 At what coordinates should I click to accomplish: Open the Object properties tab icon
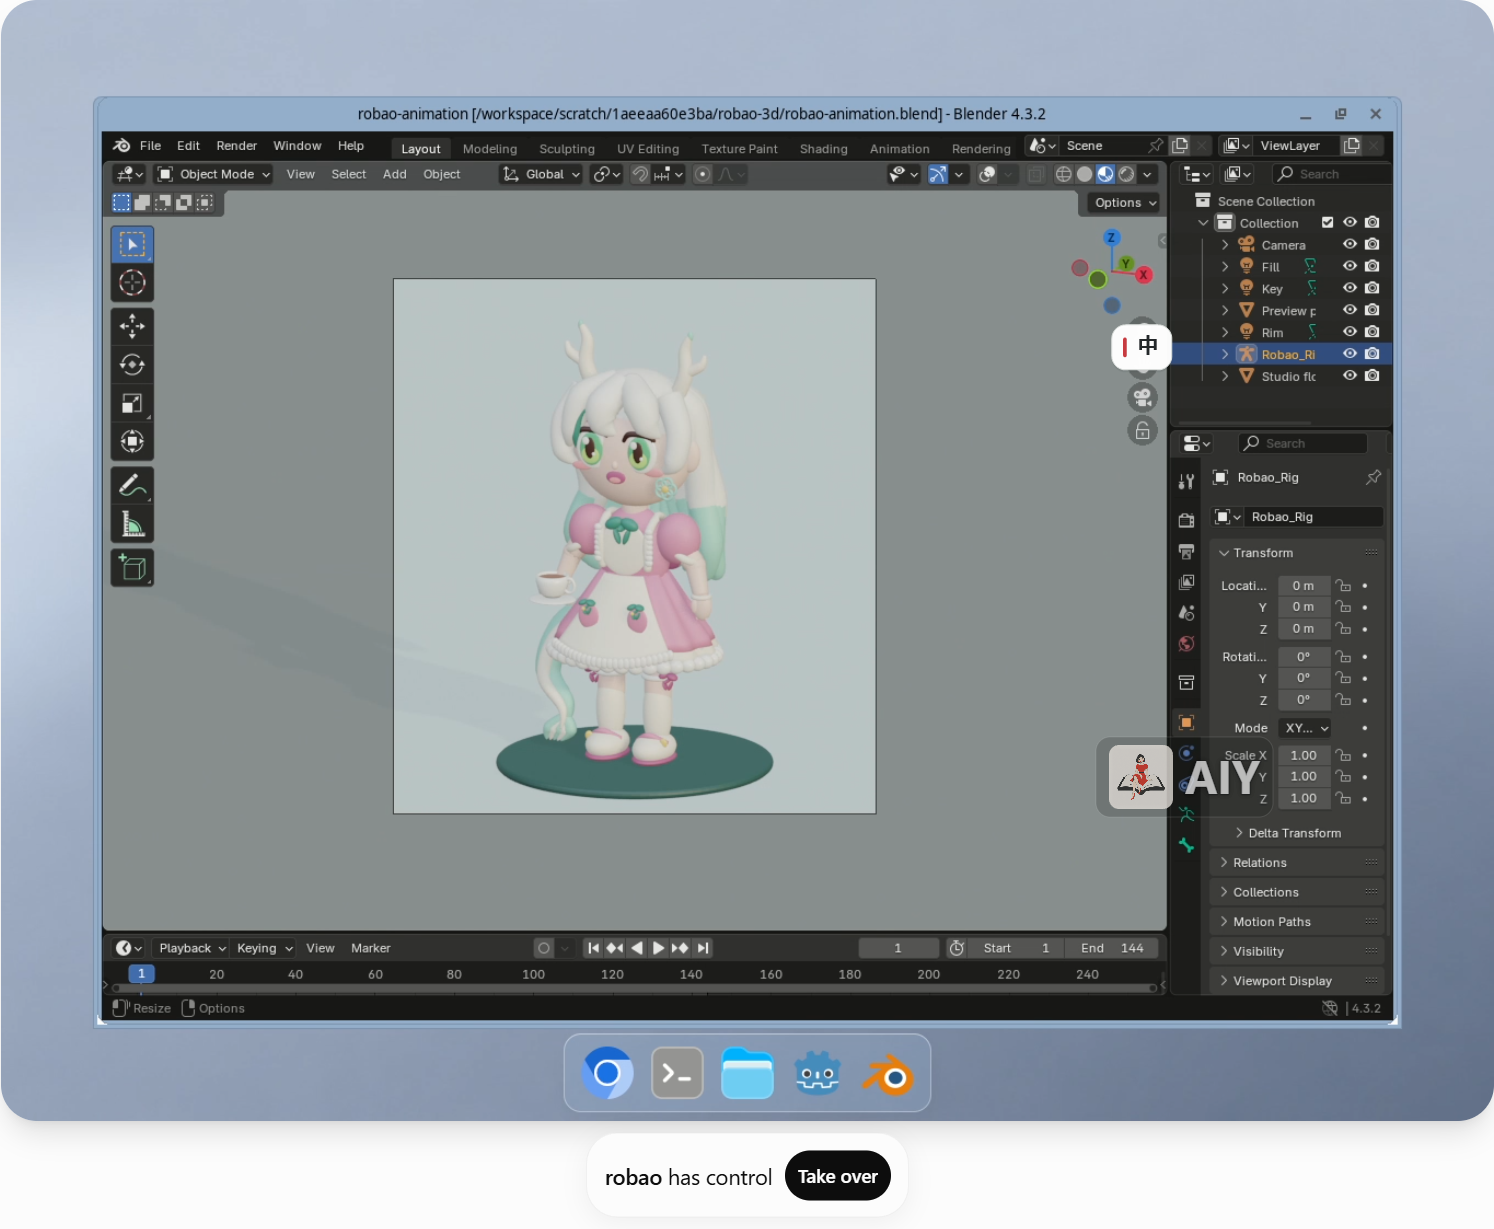(x=1186, y=722)
